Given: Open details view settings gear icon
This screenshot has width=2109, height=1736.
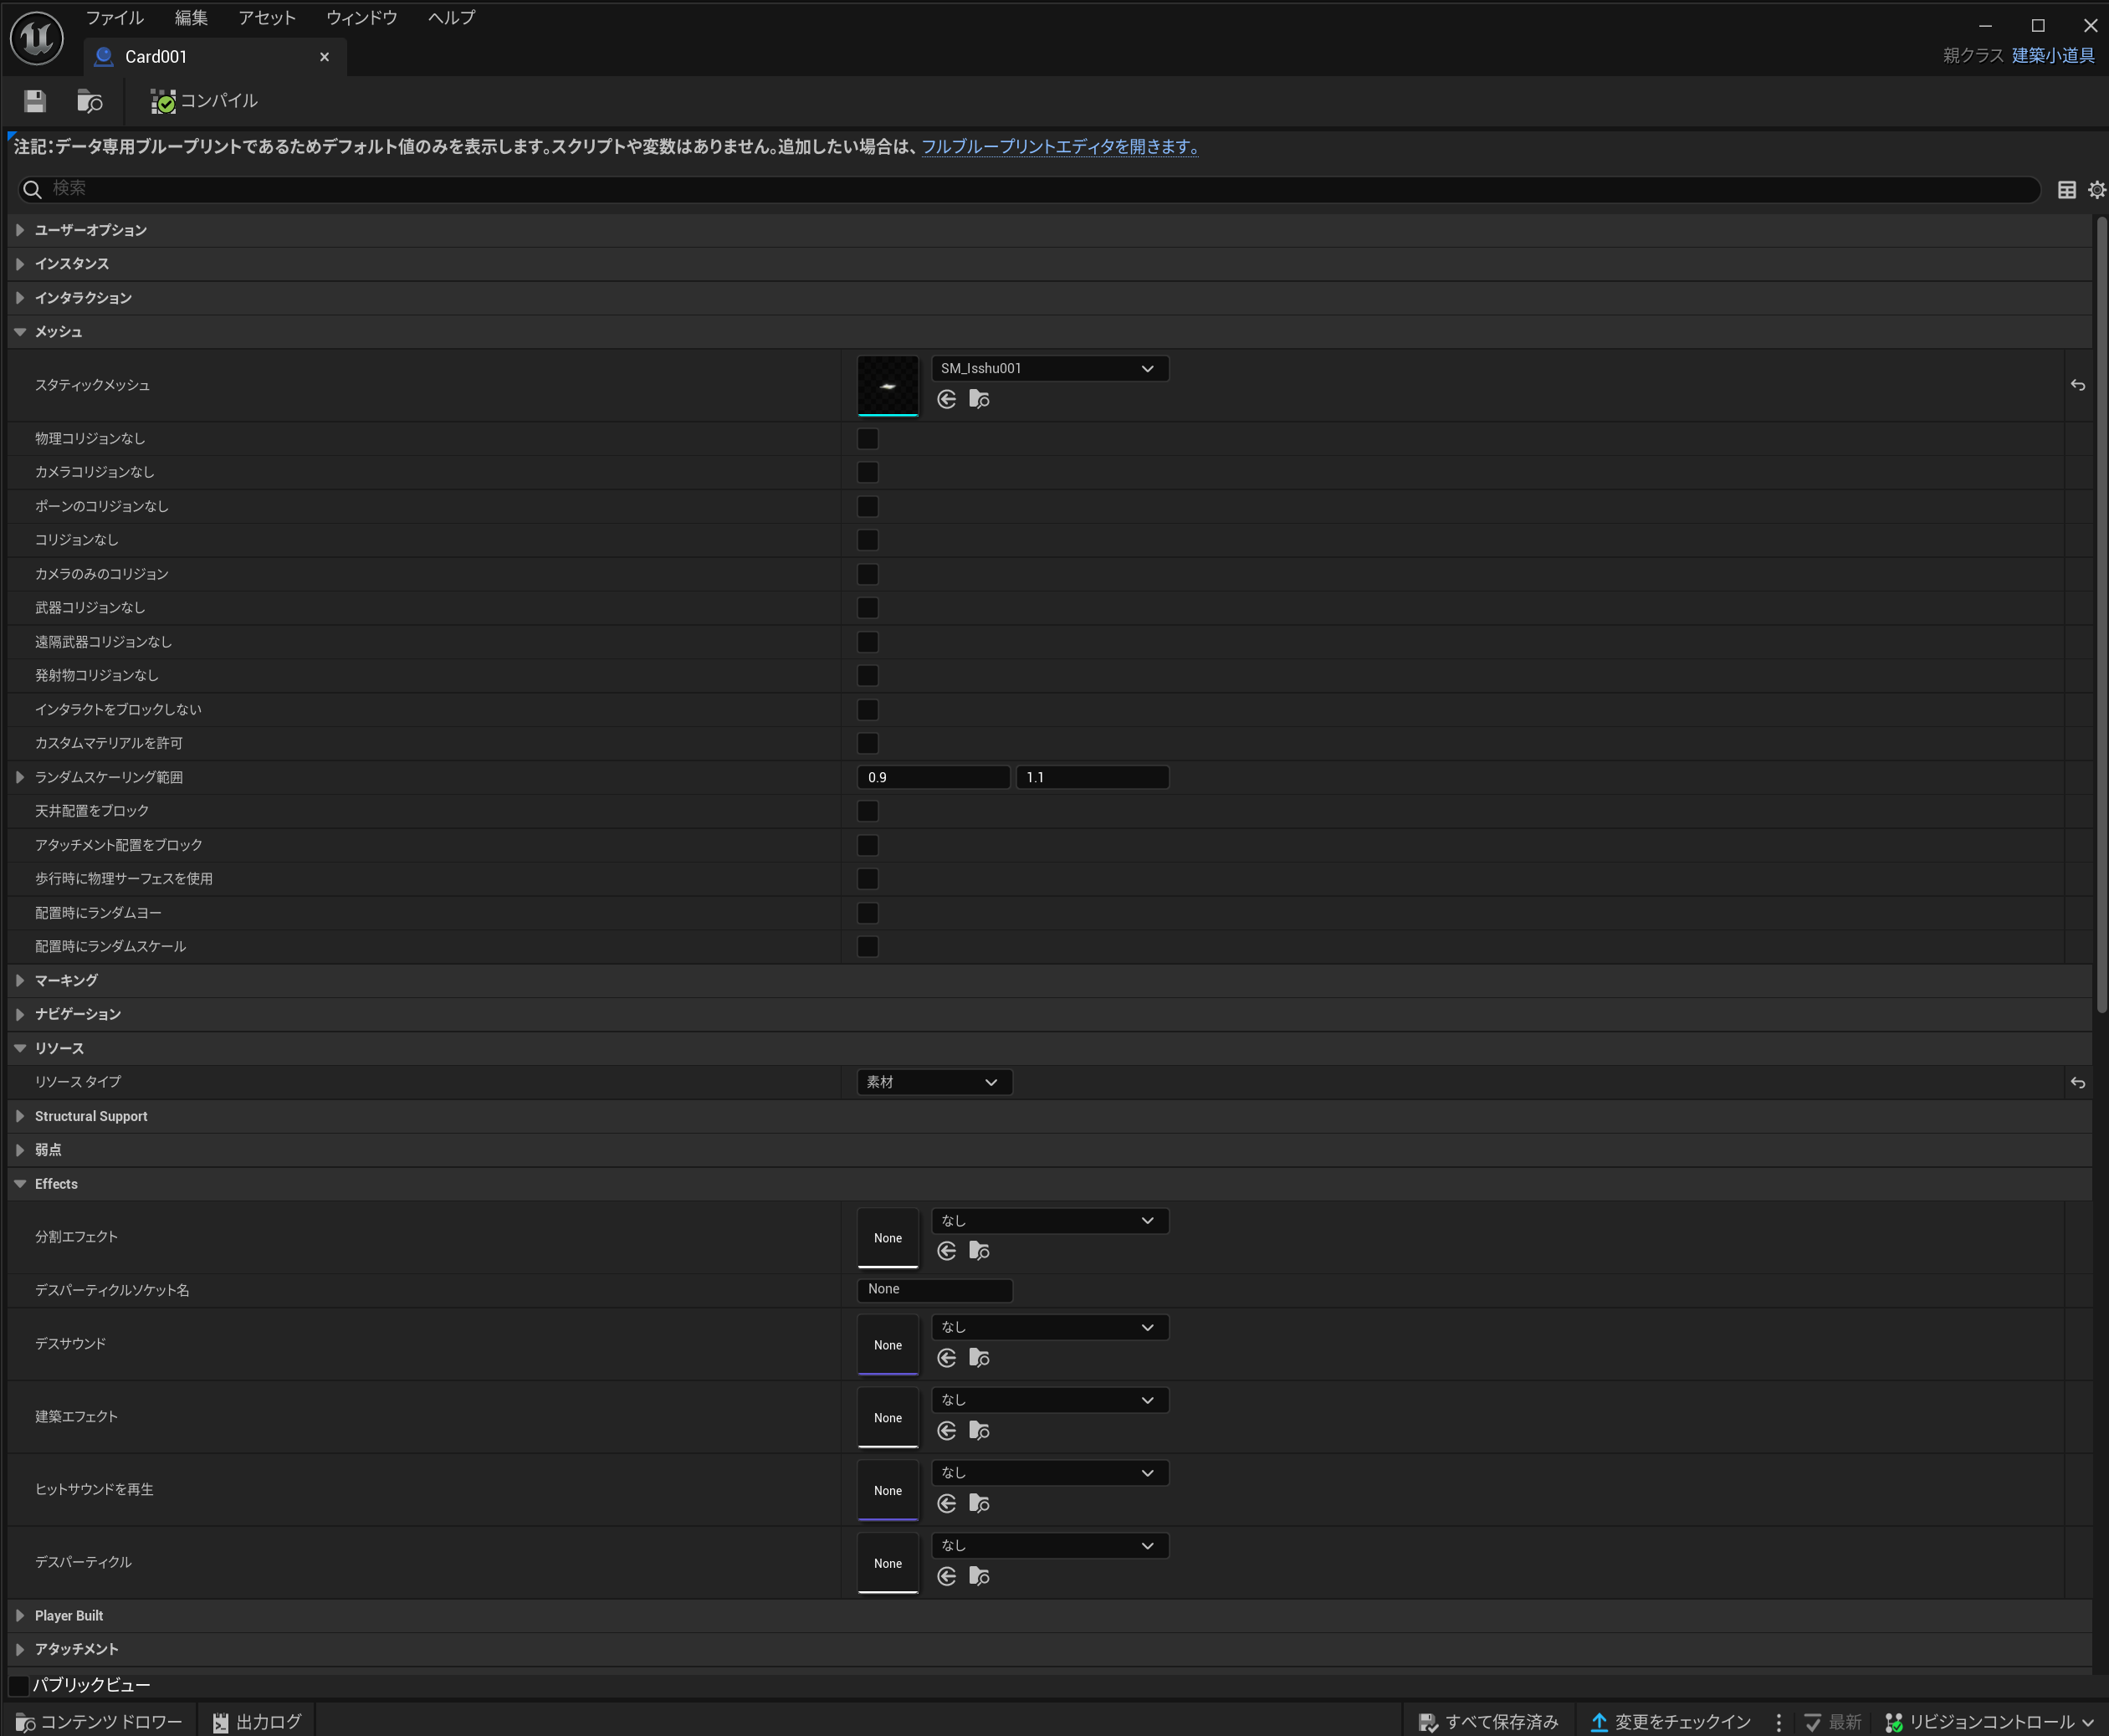Looking at the screenshot, I should [2096, 190].
